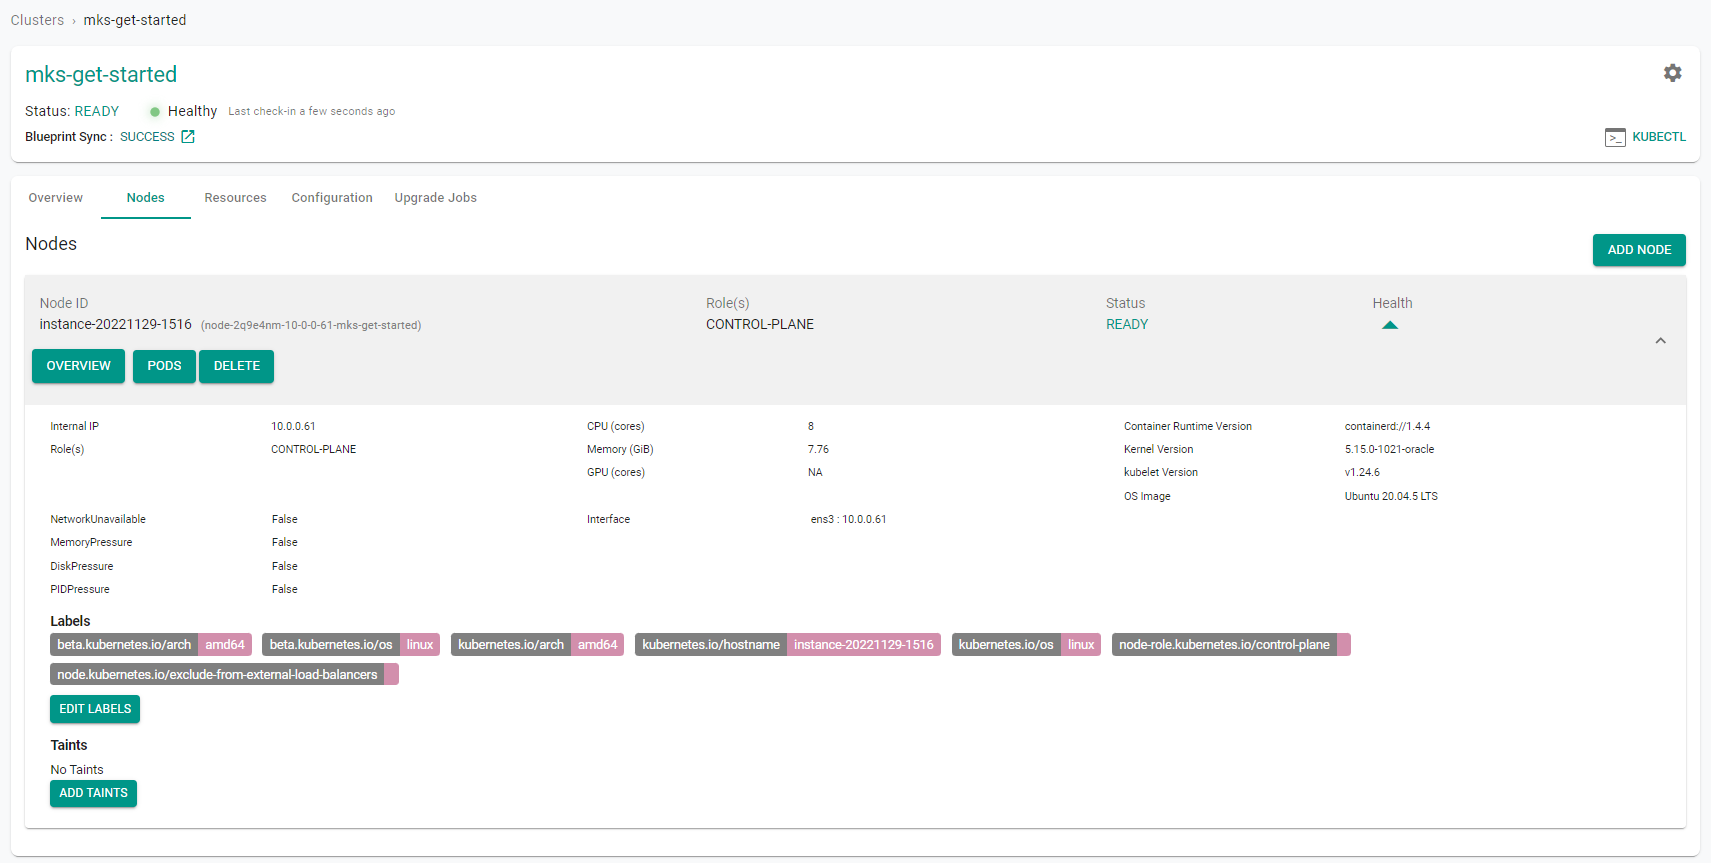Open cluster settings gear icon
Screen dimensions: 1711x863
pos(1672,73)
